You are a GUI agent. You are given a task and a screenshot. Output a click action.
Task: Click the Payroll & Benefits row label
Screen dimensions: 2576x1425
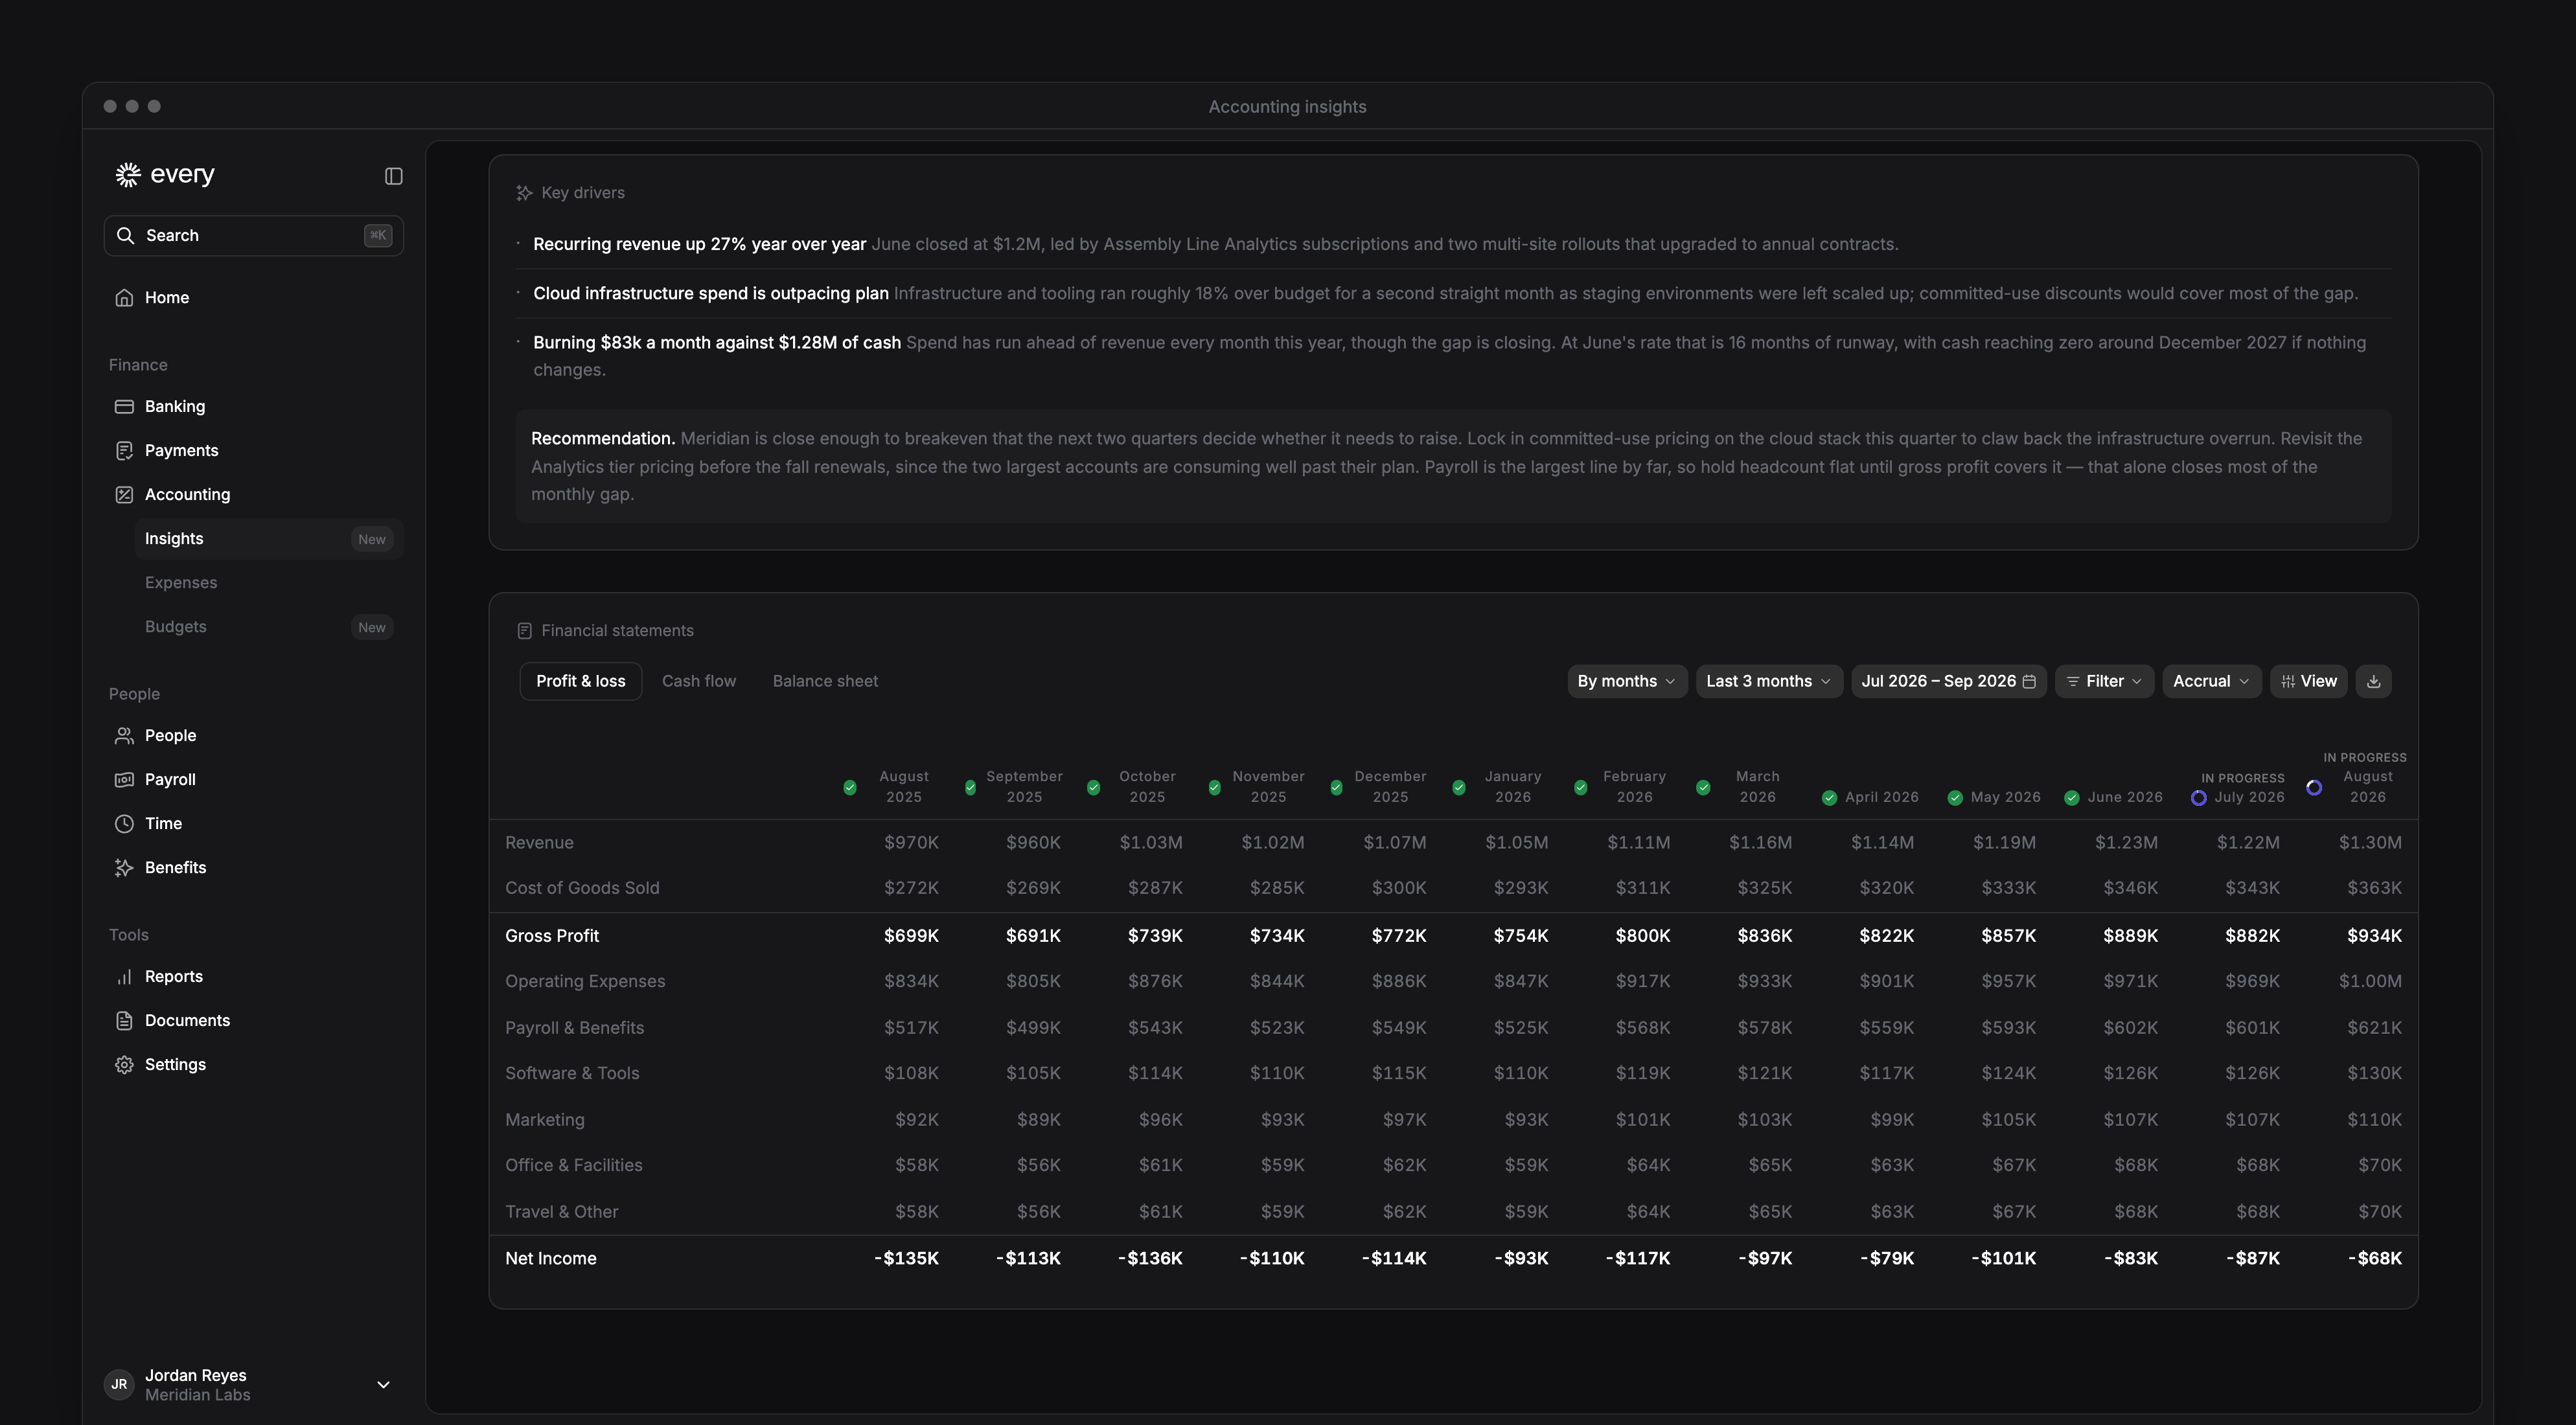tap(574, 1028)
